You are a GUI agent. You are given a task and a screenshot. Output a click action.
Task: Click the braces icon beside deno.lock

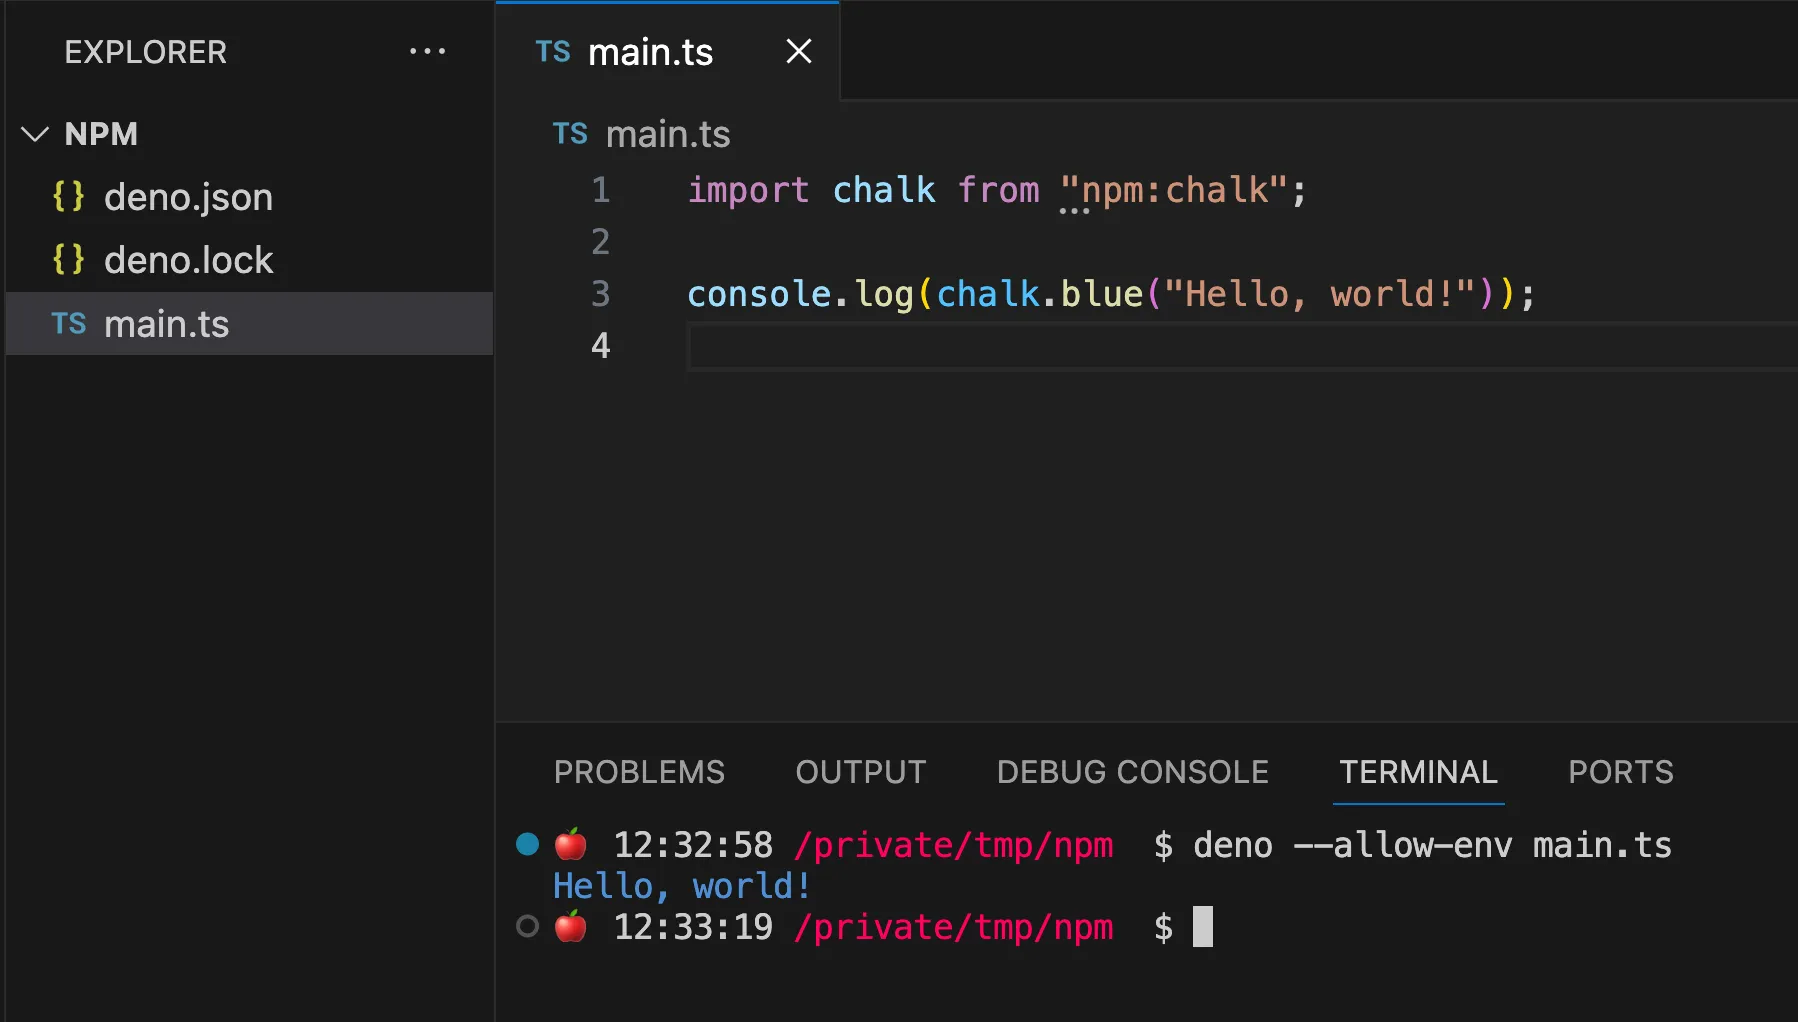(x=69, y=259)
